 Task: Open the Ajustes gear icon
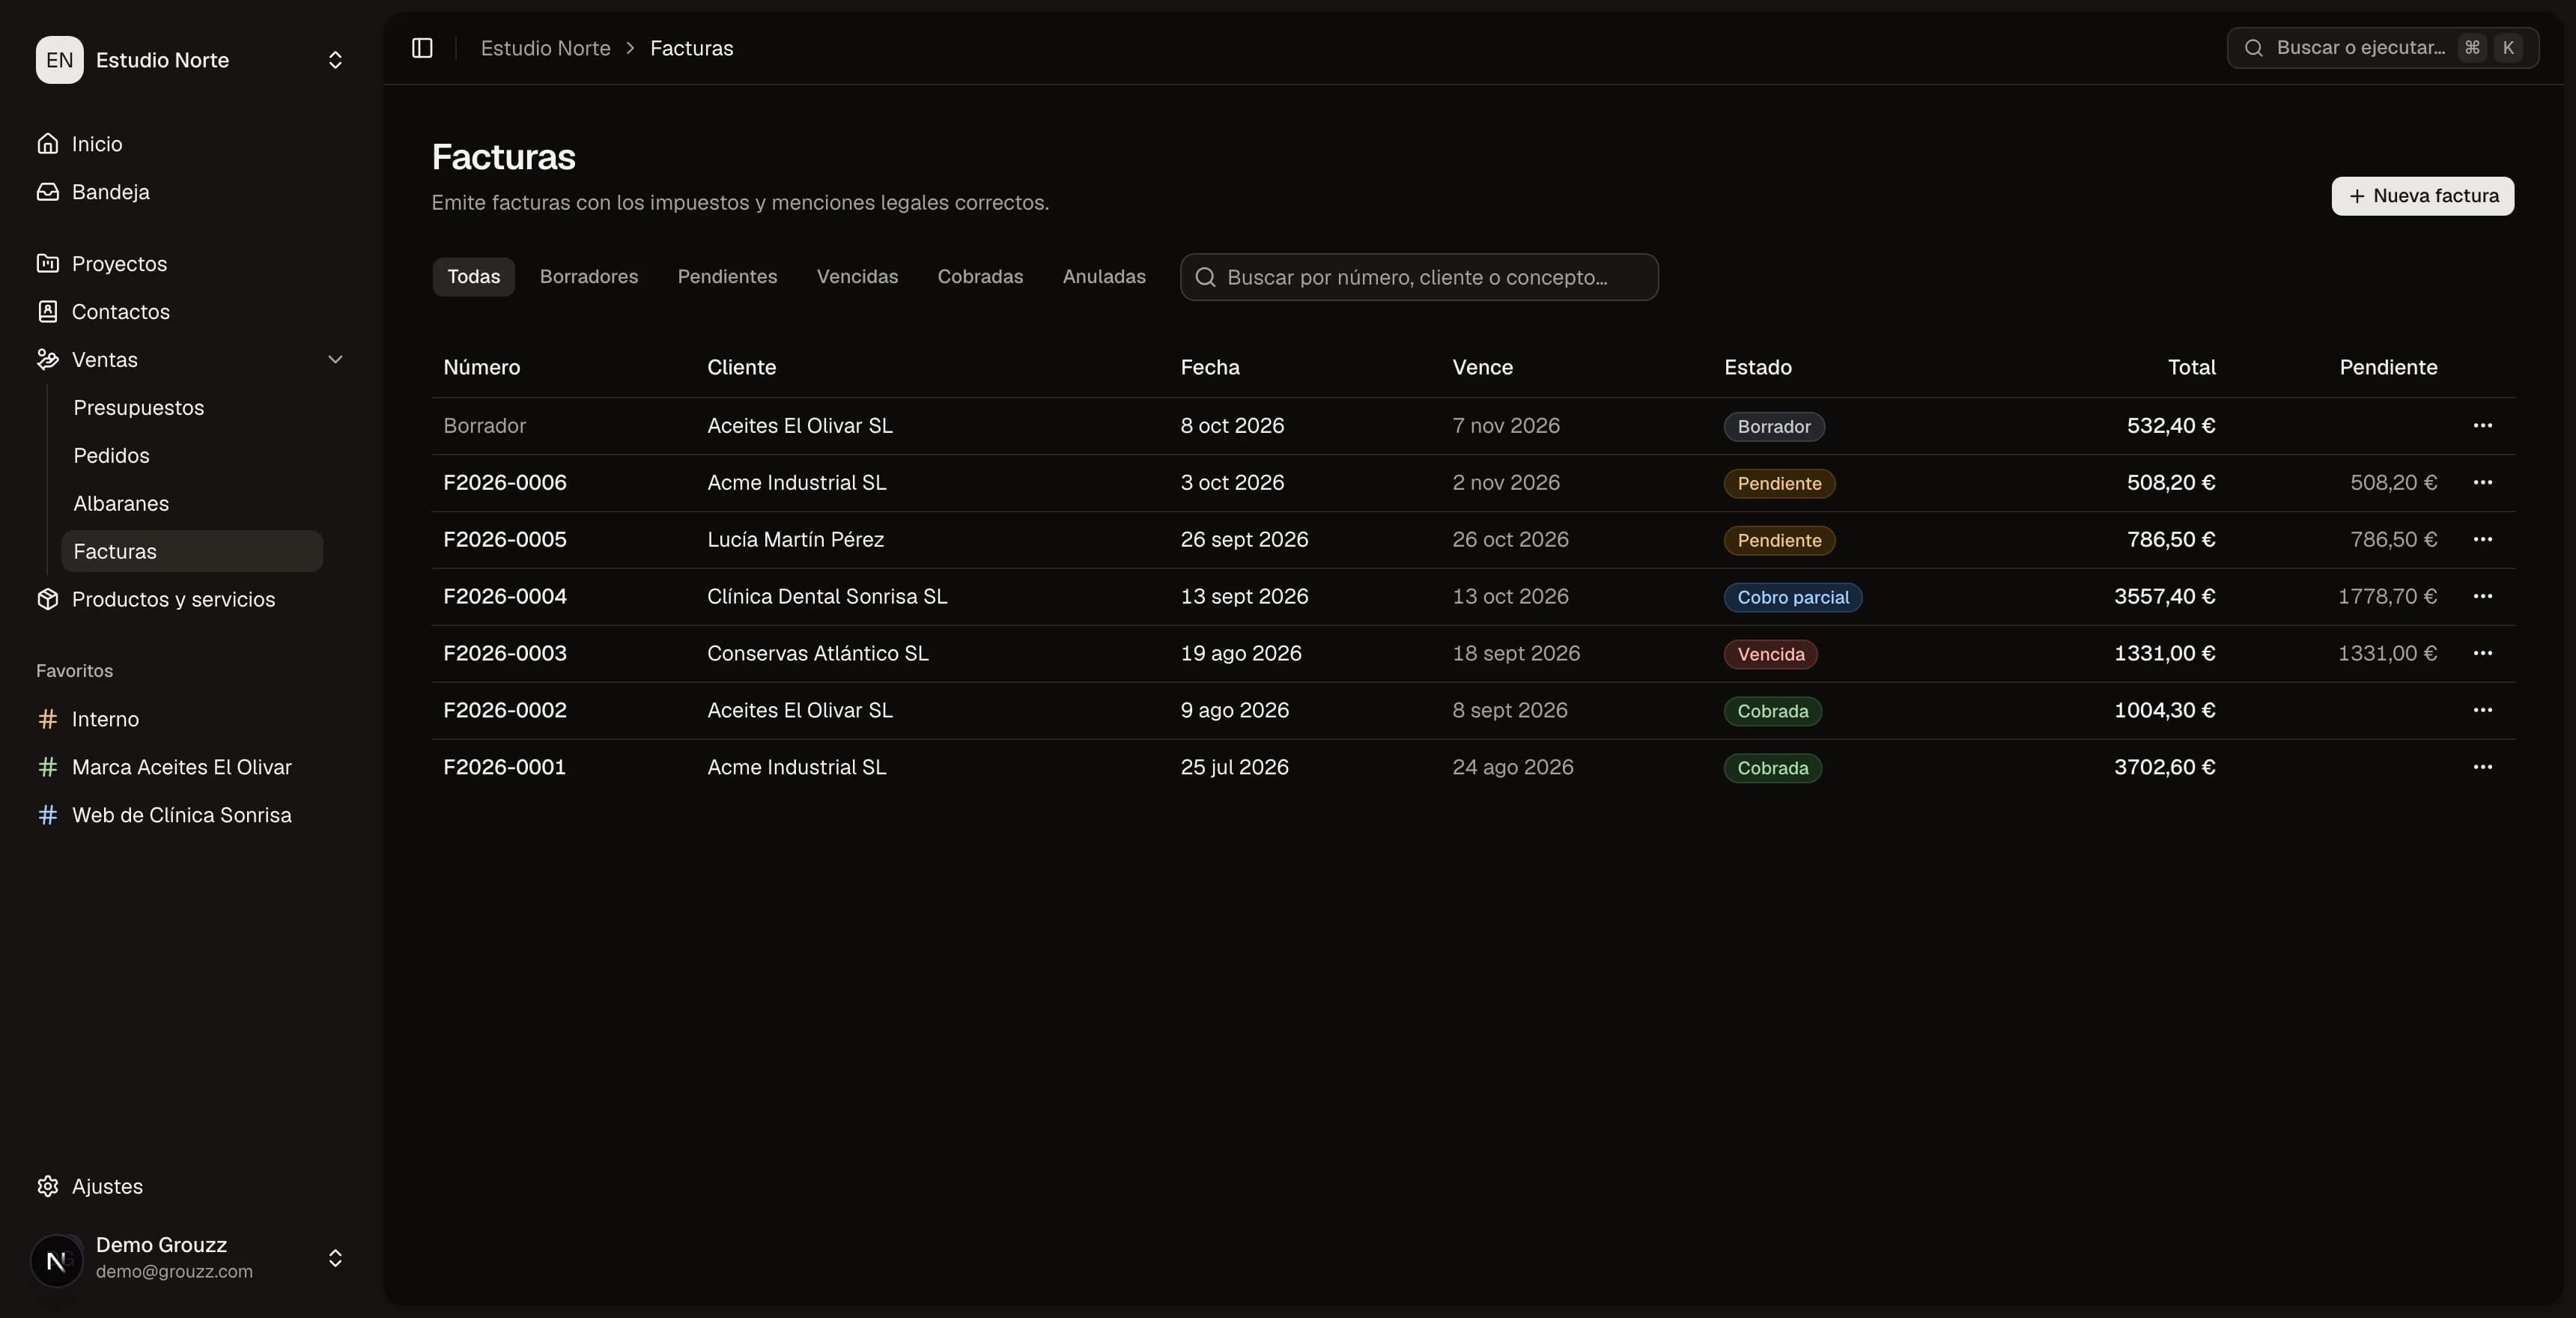(47, 1187)
